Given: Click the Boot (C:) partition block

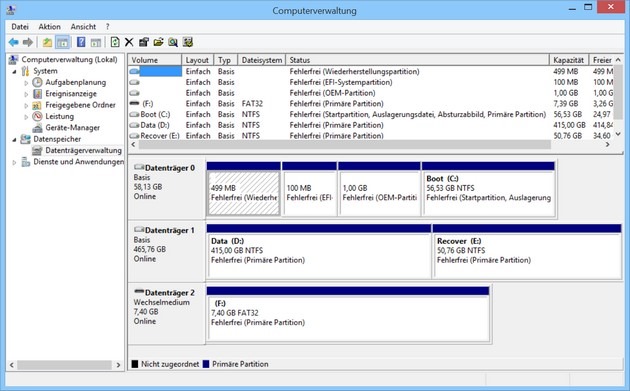Looking at the screenshot, I should pos(489,189).
